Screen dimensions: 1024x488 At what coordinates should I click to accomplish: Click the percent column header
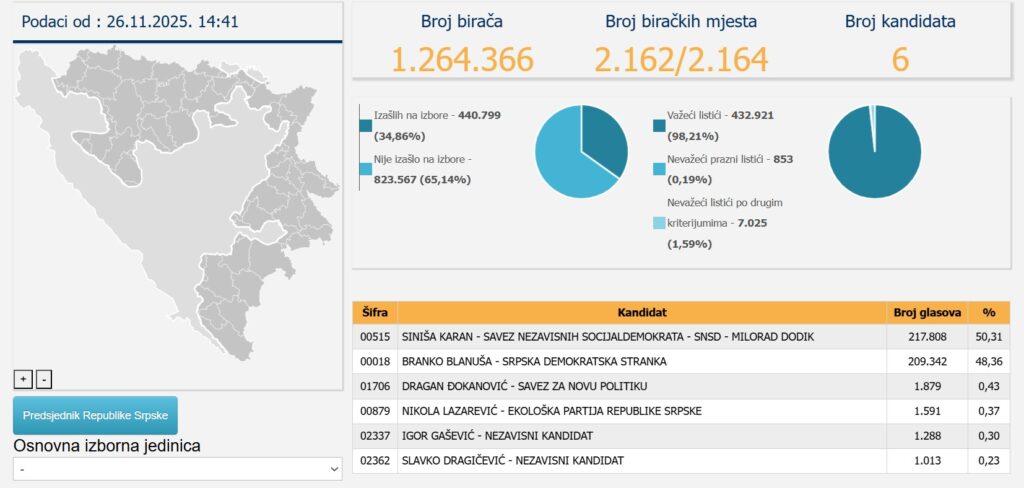989,312
